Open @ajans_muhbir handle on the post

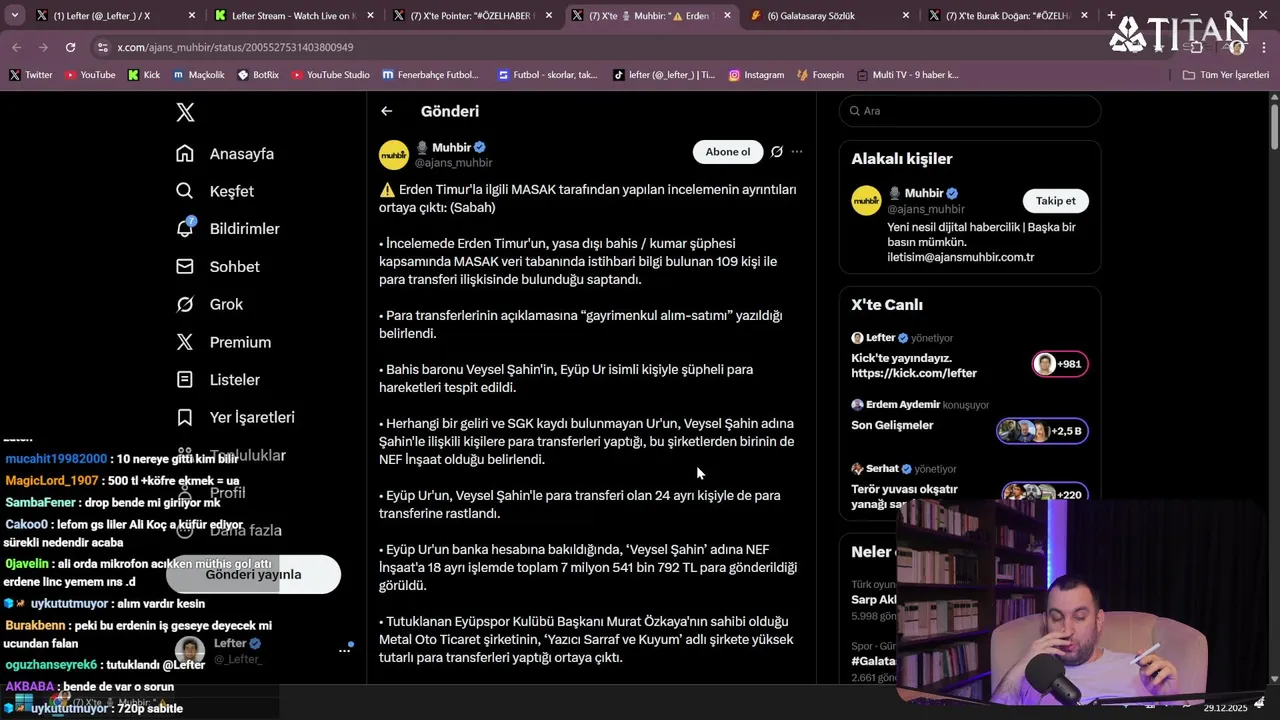(x=453, y=163)
